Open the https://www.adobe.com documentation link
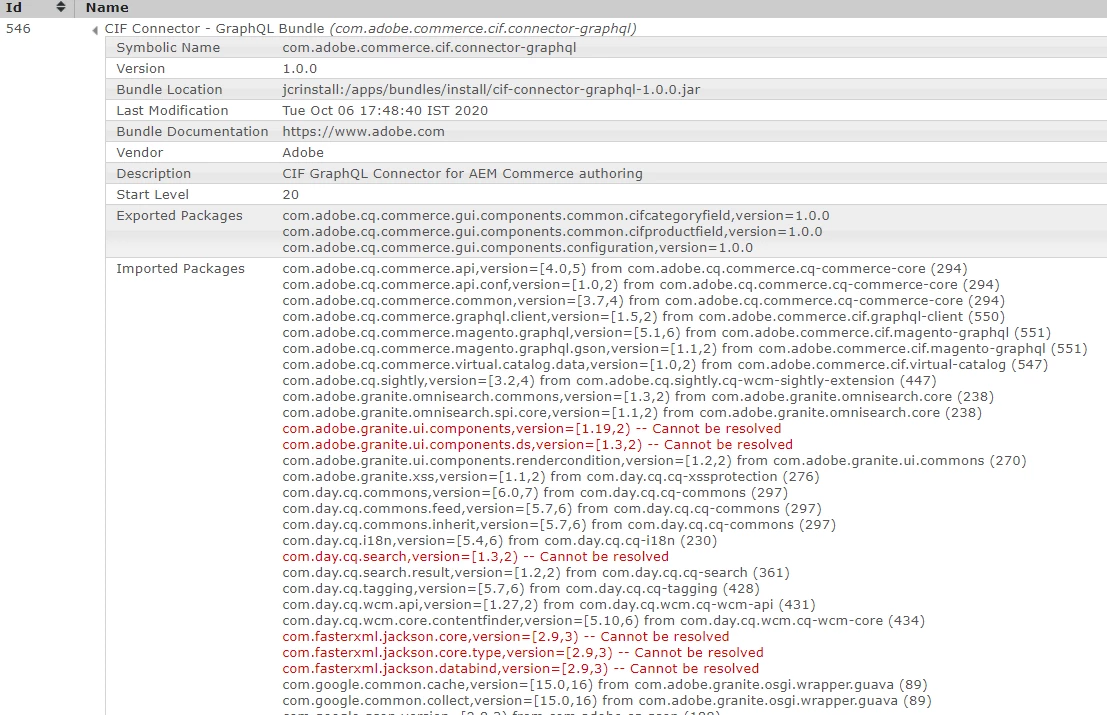This screenshot has height=715, width=1107. click(364, 131)
